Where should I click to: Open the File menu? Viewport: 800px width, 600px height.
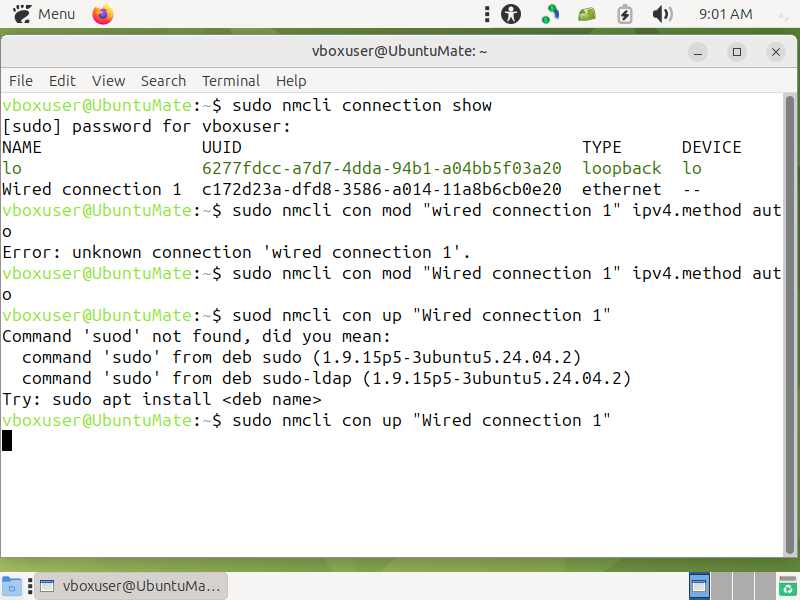point(21,81)
